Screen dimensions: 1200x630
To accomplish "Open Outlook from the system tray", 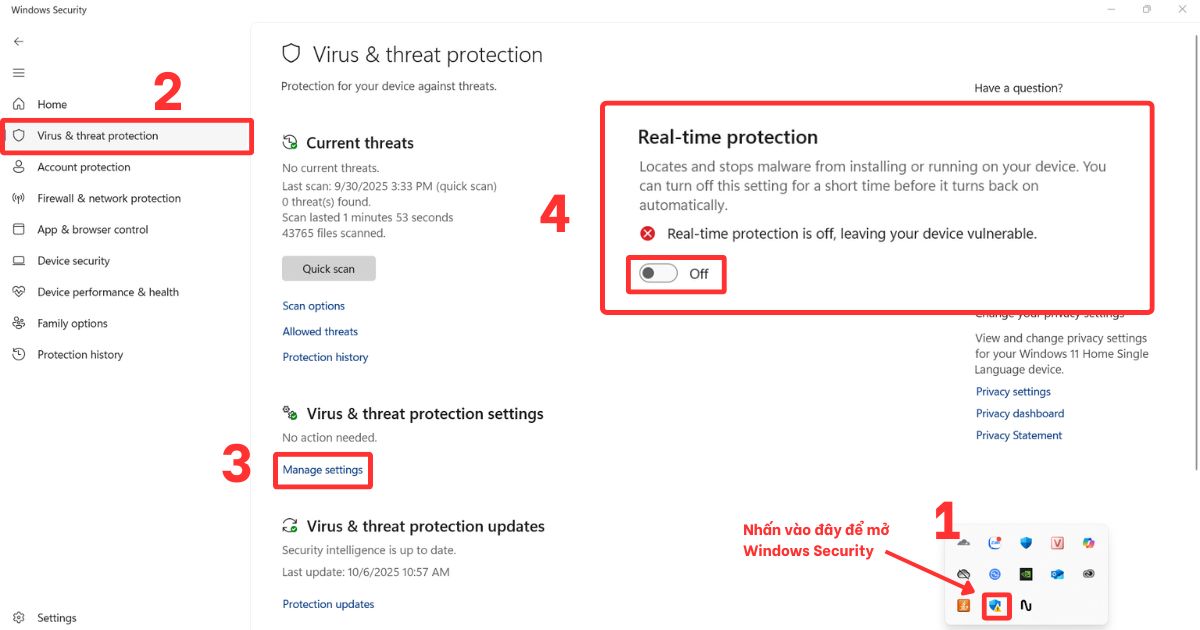I will click(1057, 574).
